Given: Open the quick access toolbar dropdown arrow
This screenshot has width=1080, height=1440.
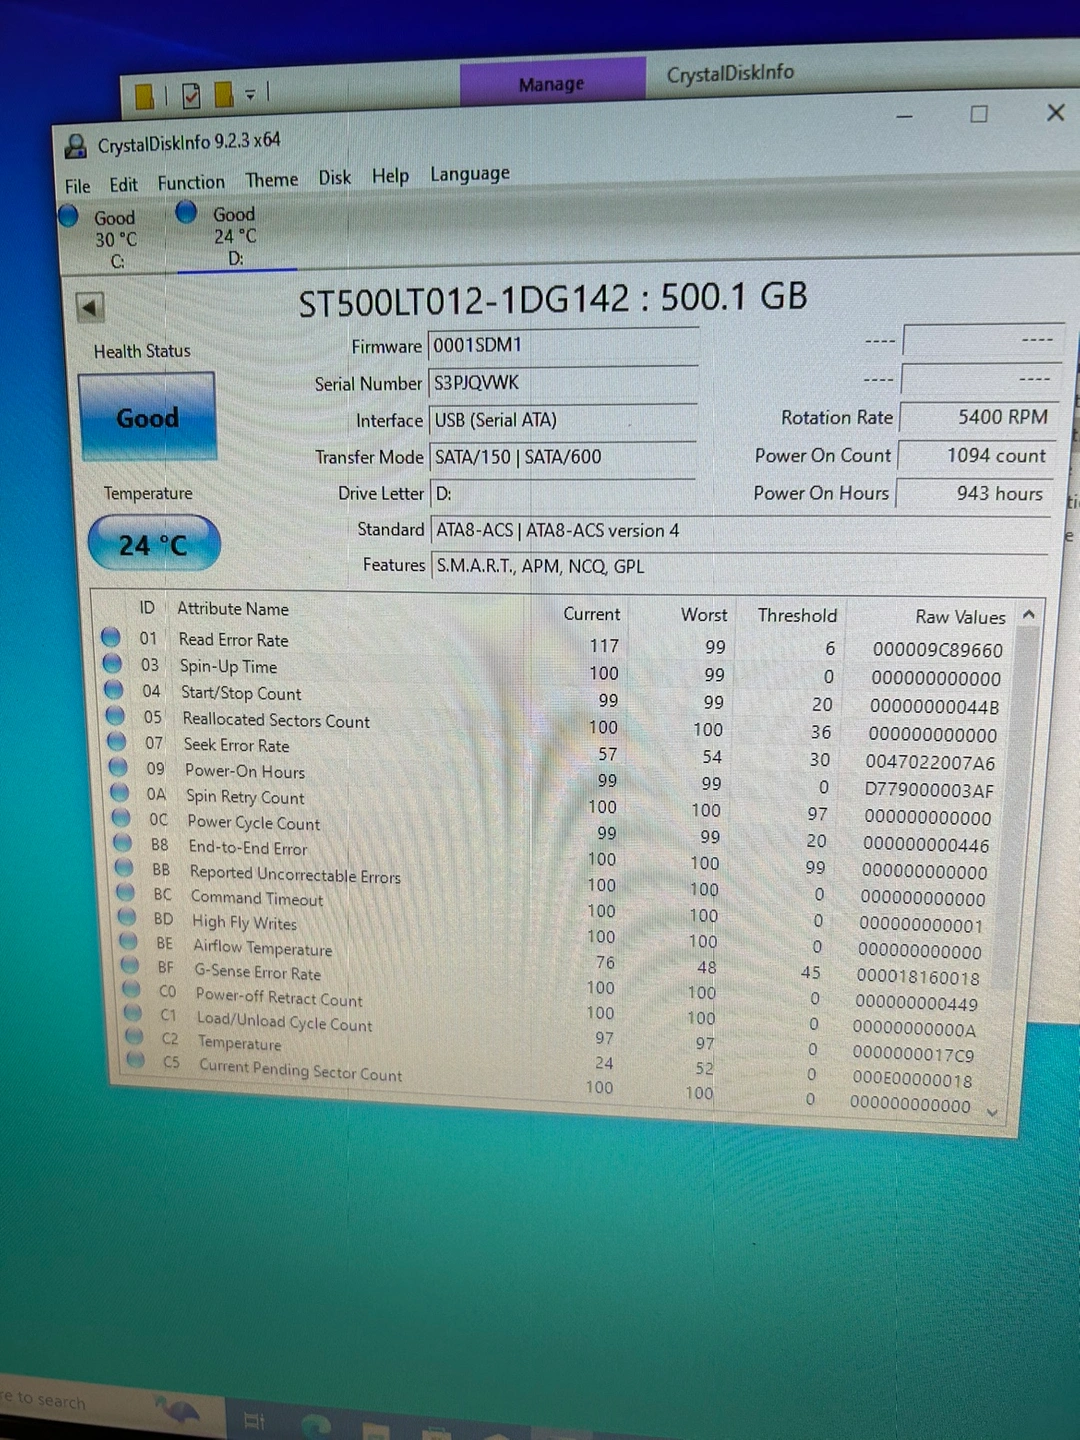Looking at the screenshot, I should point(251,94).
